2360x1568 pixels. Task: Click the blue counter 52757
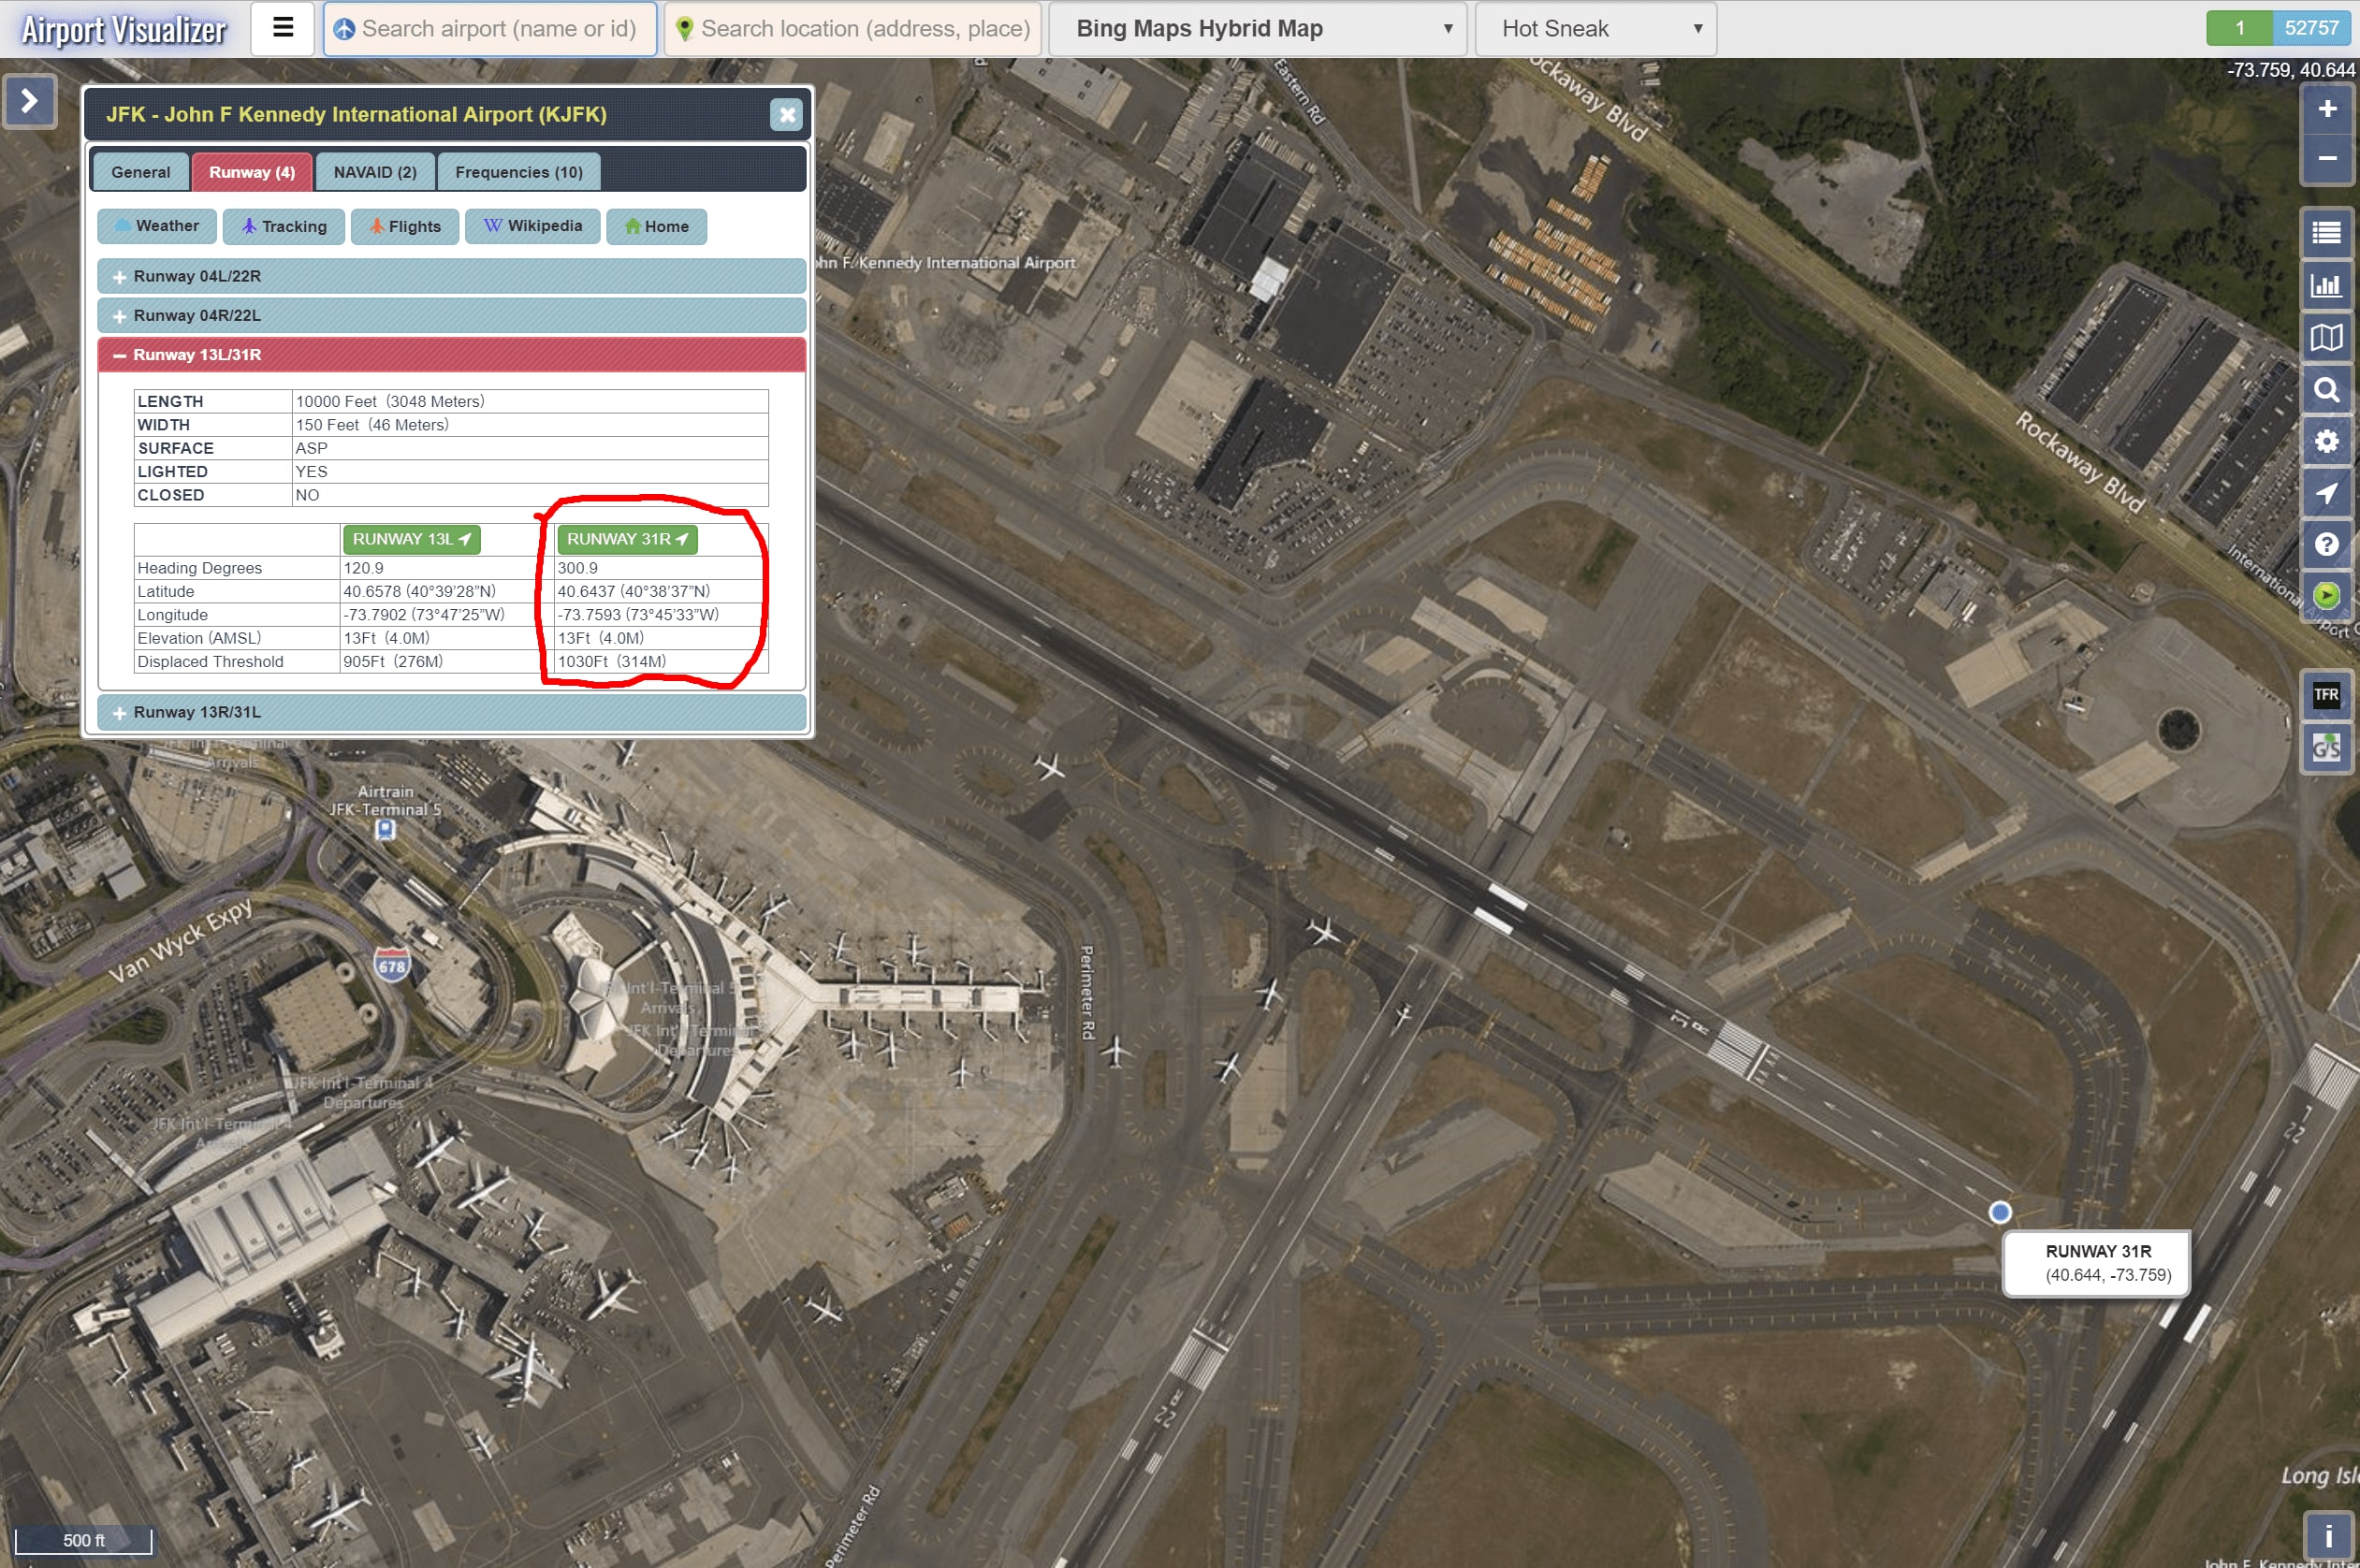pos(2311,28)
